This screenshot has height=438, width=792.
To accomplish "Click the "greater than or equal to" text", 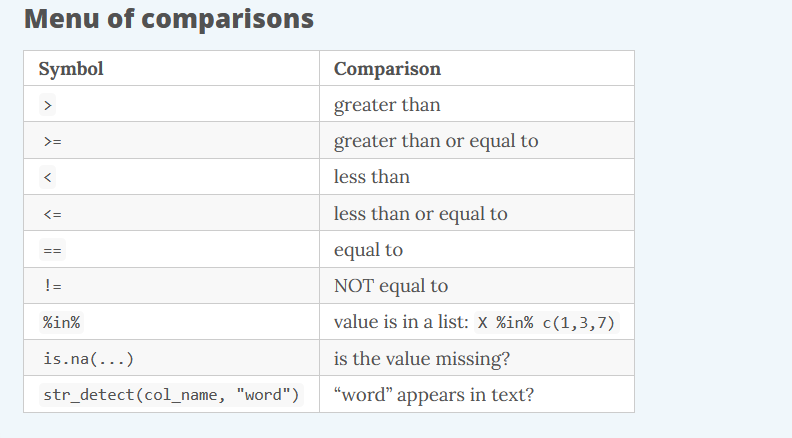I will click(436, 141).
